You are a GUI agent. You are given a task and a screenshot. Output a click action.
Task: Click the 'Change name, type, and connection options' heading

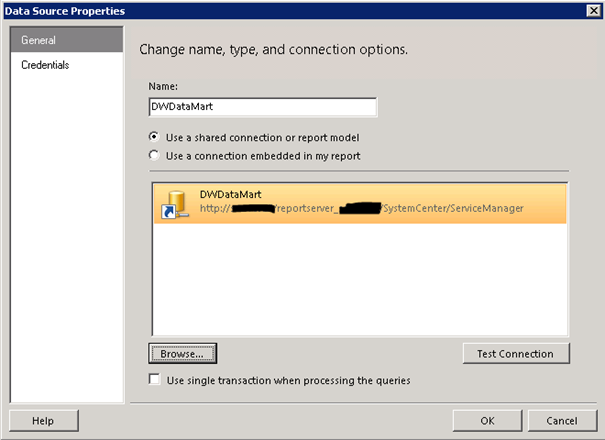(273, 49)
